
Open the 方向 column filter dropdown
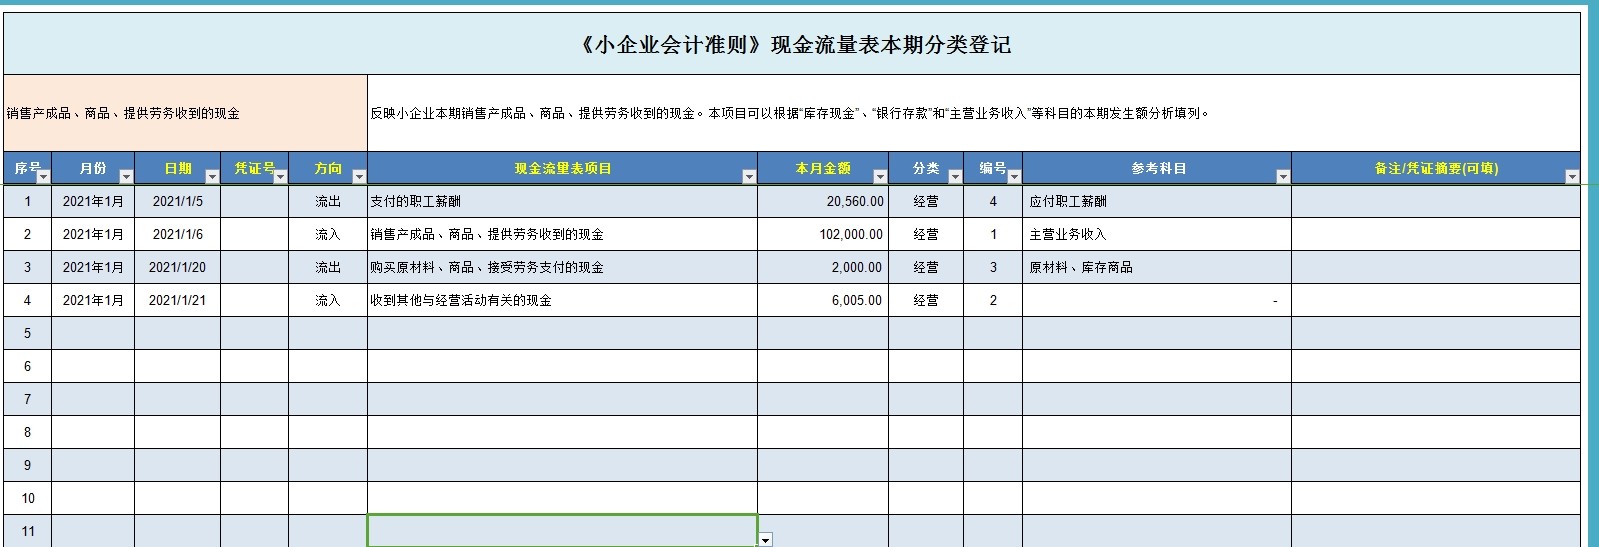[359, 177]
